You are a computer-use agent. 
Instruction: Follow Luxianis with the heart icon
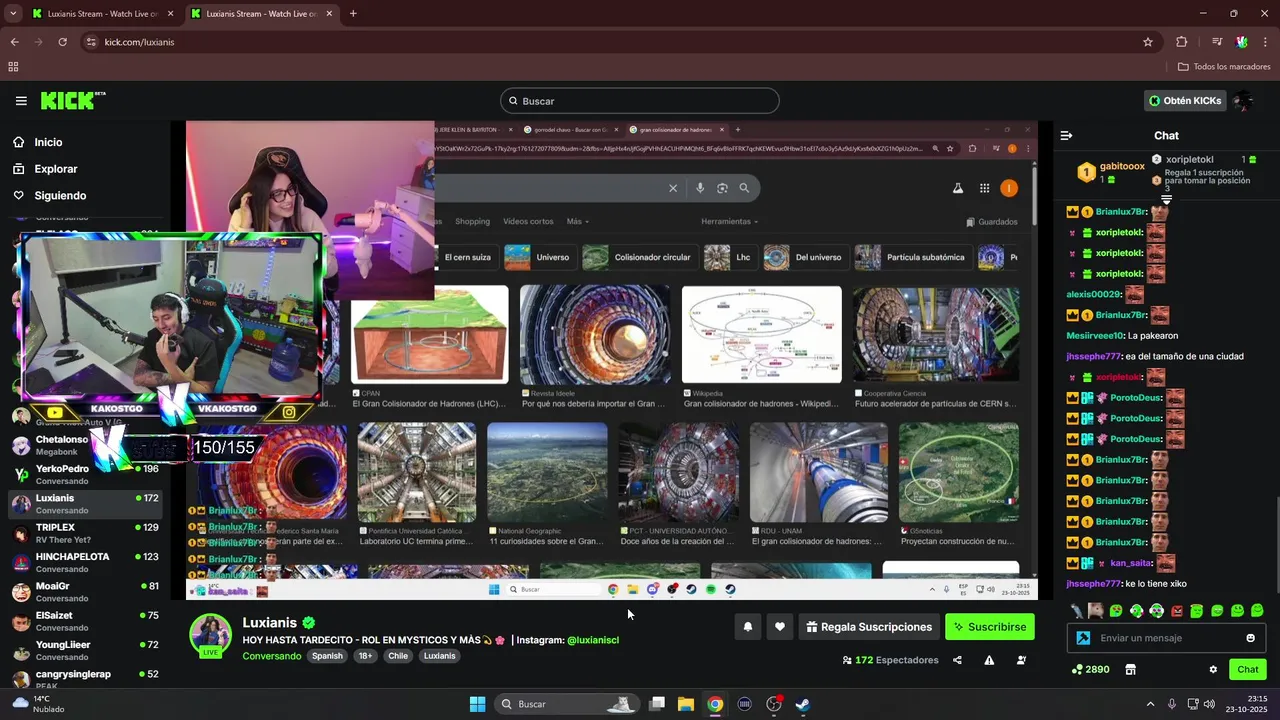coord(780,627)
